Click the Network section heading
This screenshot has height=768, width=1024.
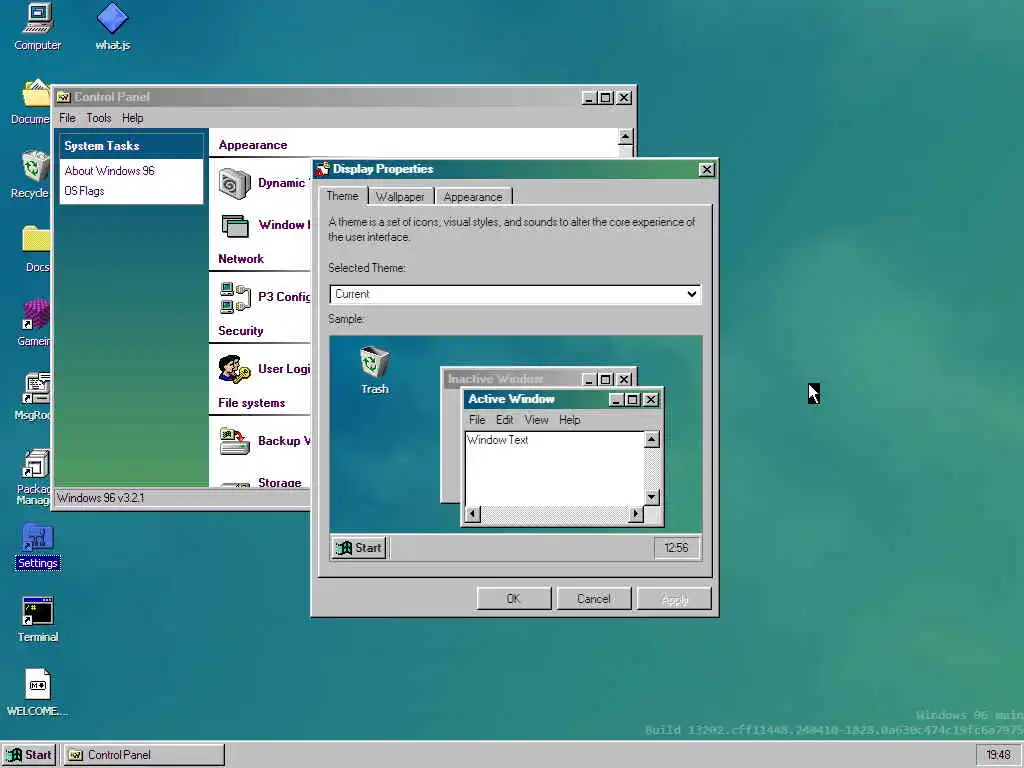[241, 259]
